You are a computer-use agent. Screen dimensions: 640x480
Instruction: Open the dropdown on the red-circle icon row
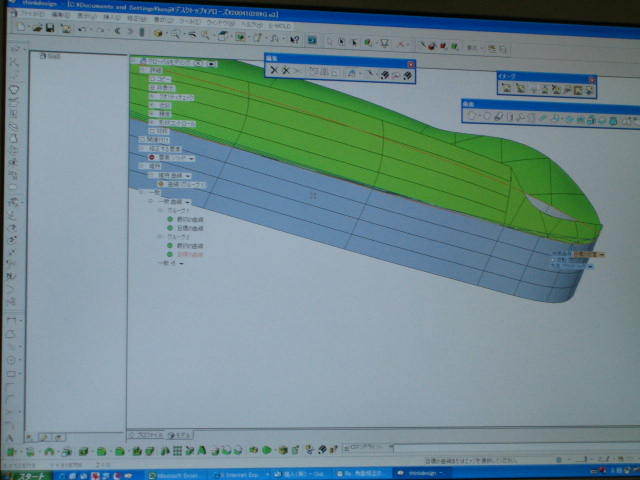click(x=191, y=158)
